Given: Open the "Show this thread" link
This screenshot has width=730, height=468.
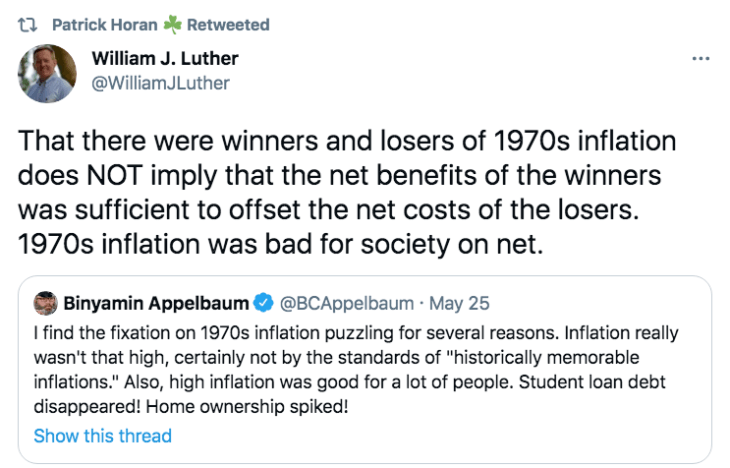Looking at the screenshot, I should [102, 436].
